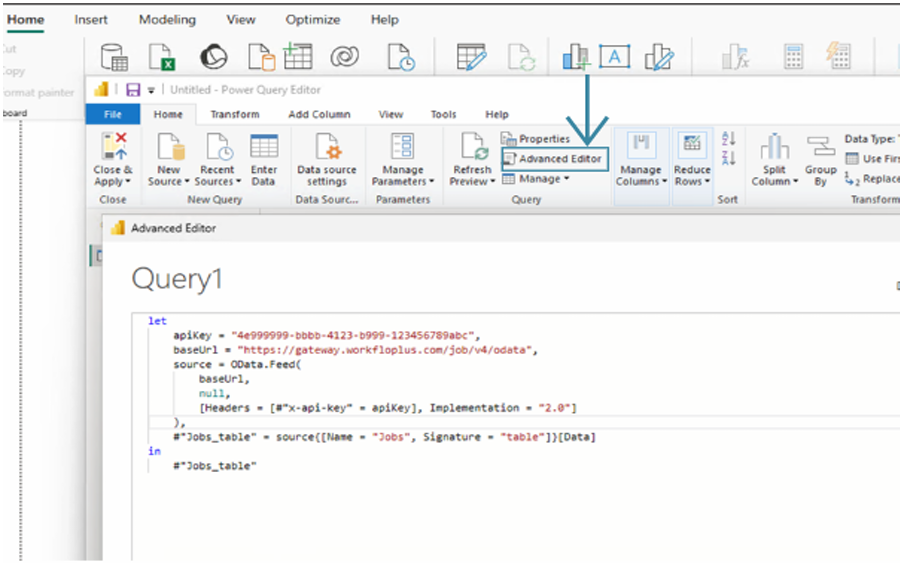This screenshot has width=904, height=564.
Task: Click the baseUrl gateway URL line
Action: click(355, 350)
